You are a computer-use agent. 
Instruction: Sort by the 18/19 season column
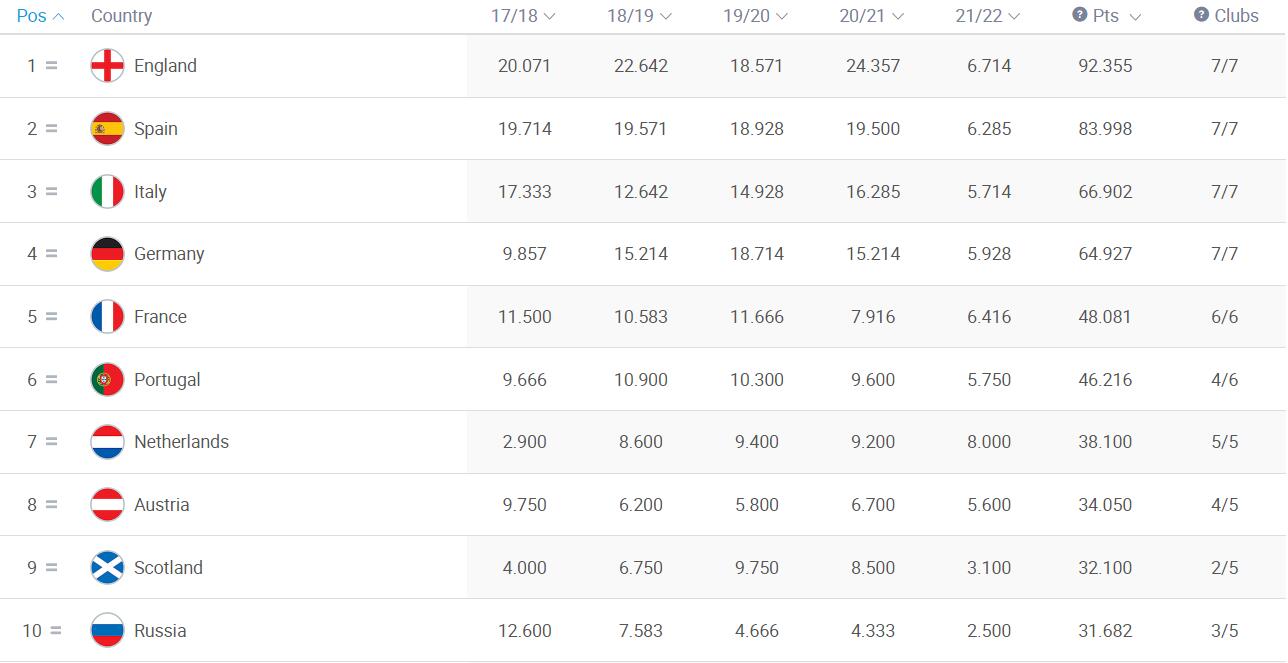(639, 16)
